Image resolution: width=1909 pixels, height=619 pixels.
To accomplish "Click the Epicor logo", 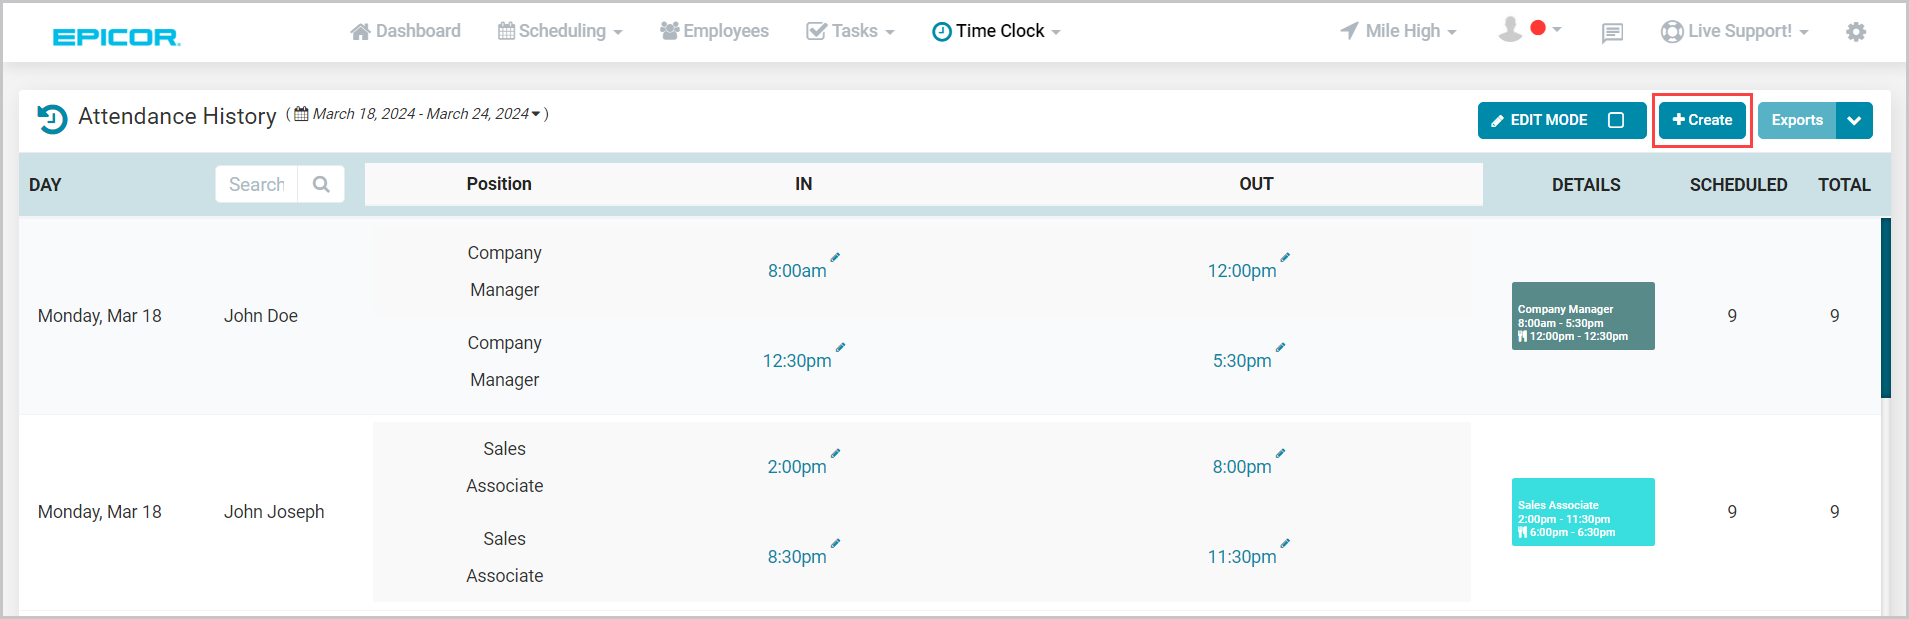I will pyautogui.click(x=116, y=37).
